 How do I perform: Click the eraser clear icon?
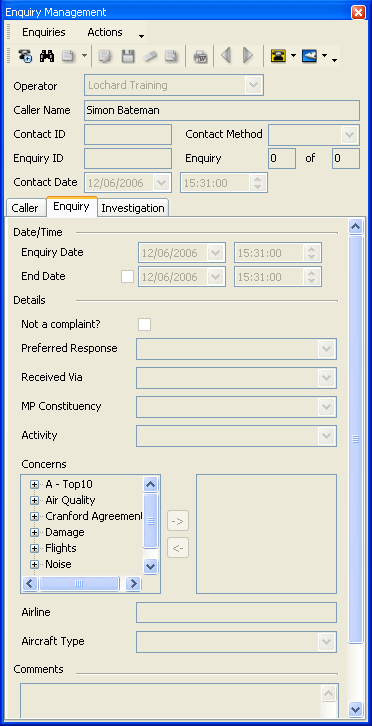tap(150, 56)
